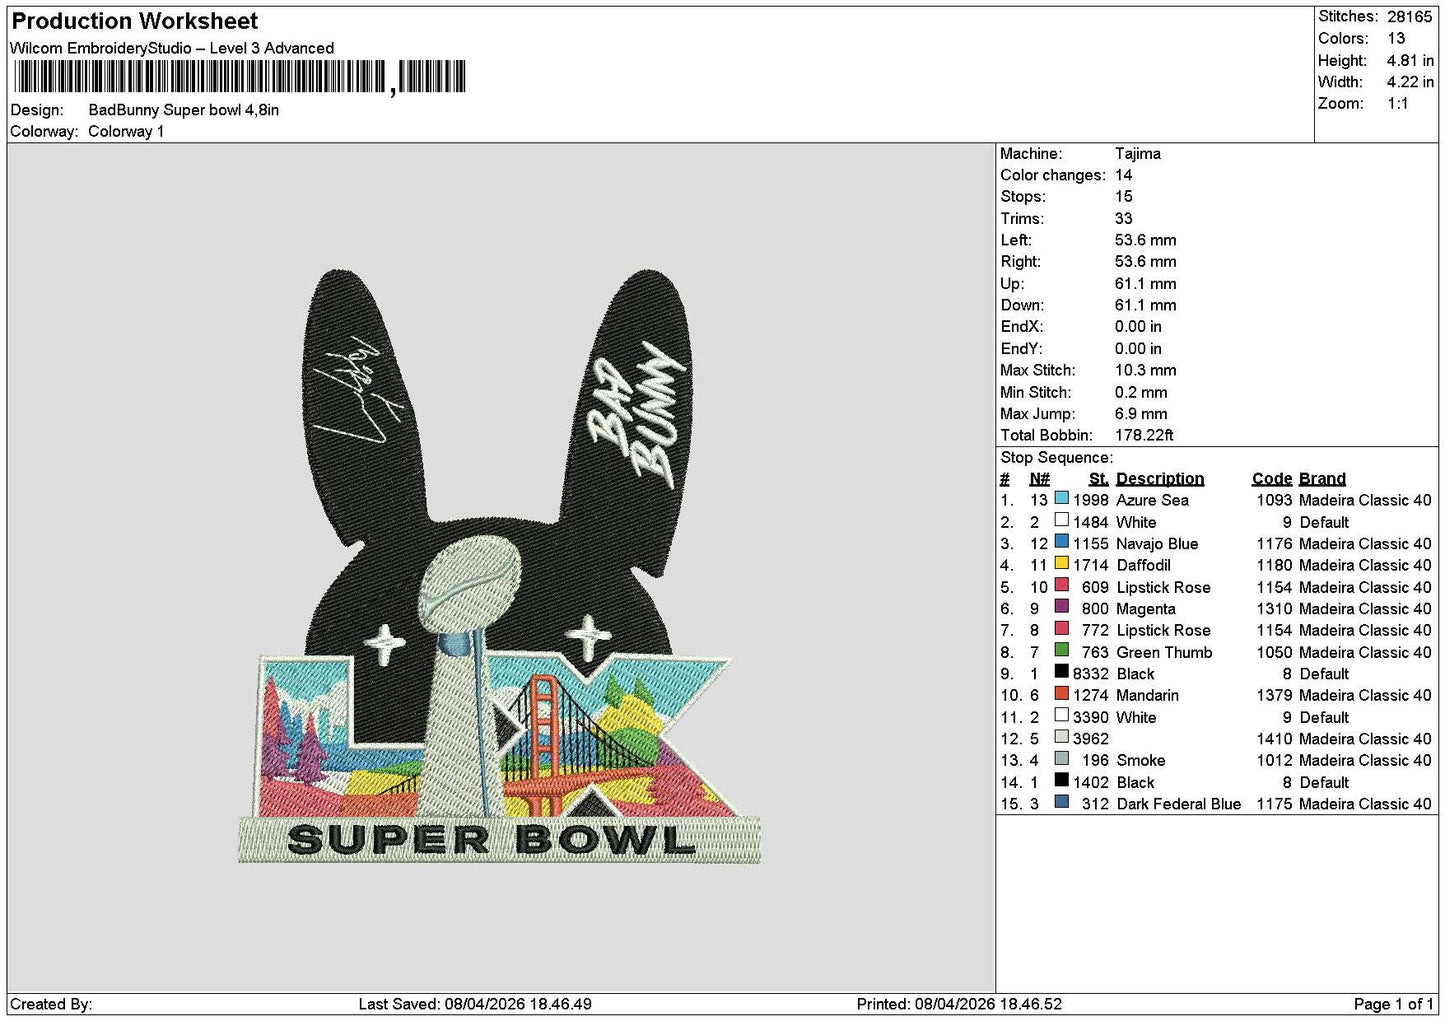This screenshot has width=1445, height=1021.
Task: Click the Total Bobbin value 178.22ft
Action: 1144,435
